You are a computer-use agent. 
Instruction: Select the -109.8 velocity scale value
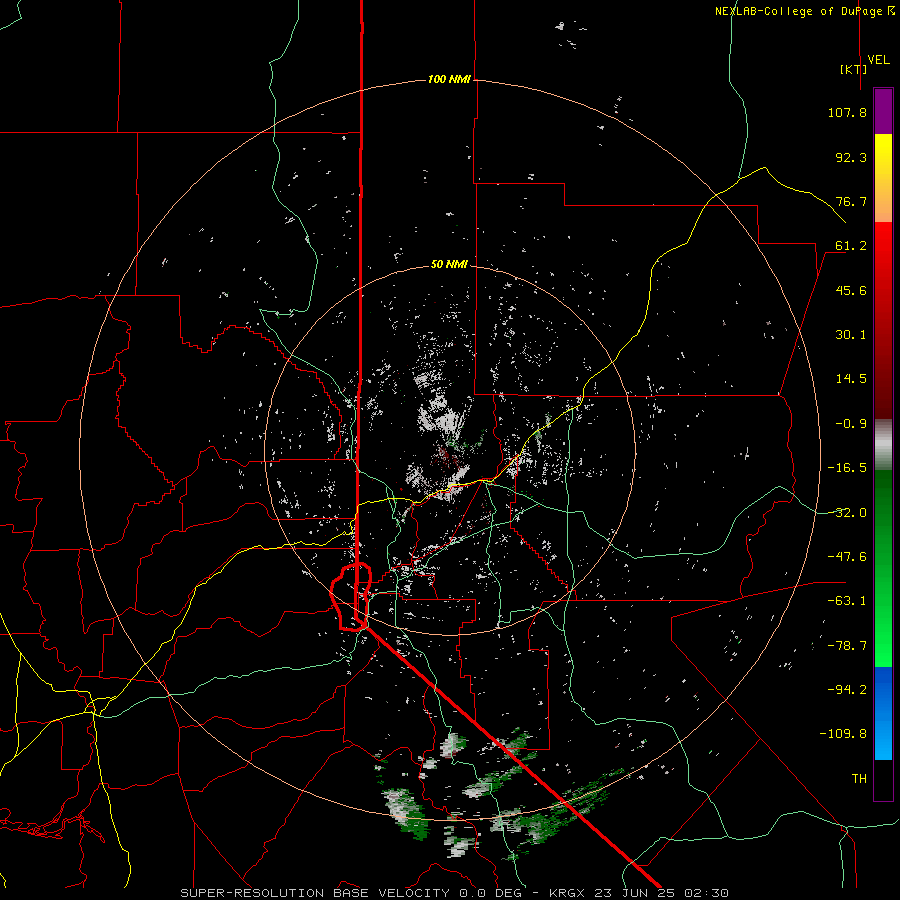click(844, 734)
